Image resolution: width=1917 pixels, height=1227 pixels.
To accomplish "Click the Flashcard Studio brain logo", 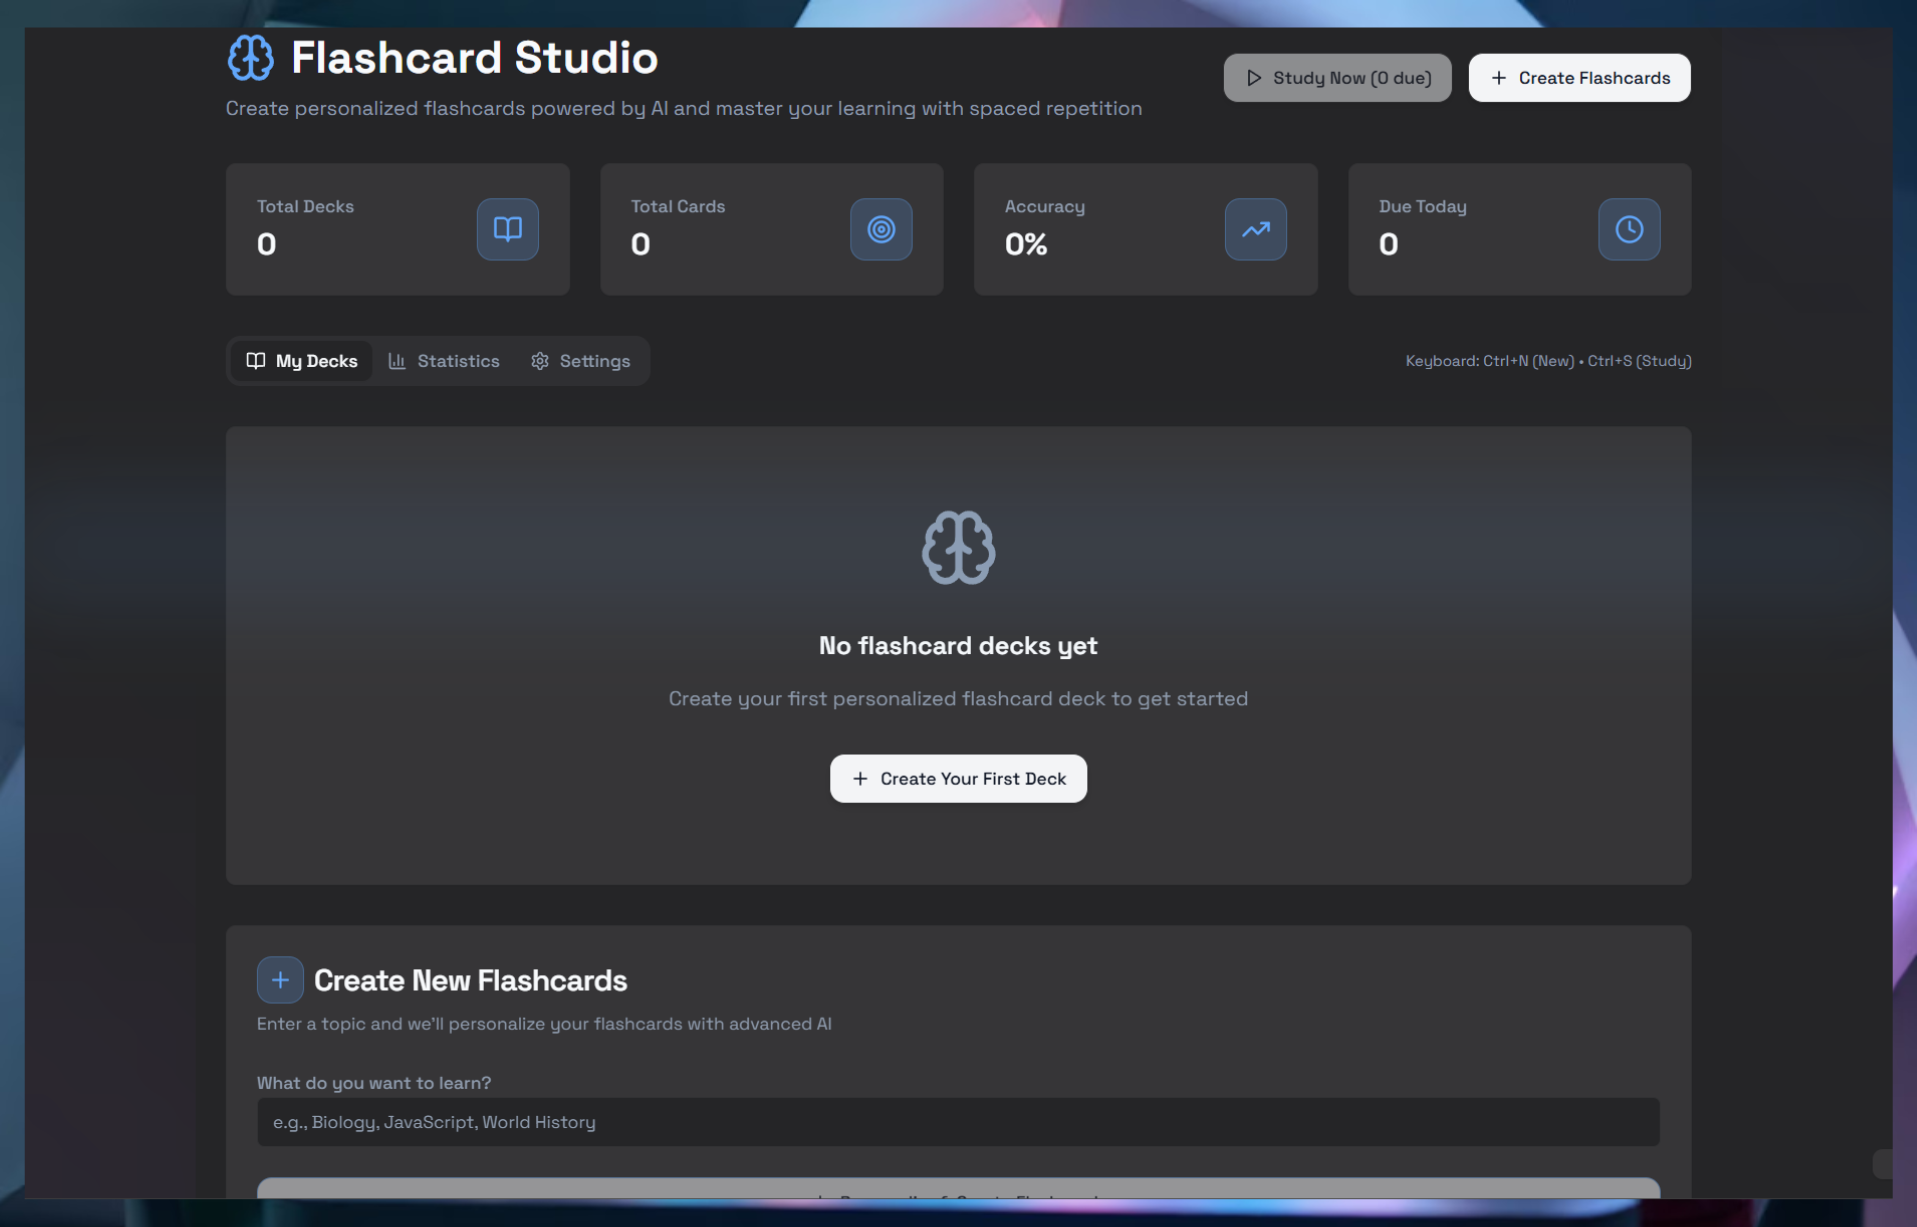I will tap(249, 57).
